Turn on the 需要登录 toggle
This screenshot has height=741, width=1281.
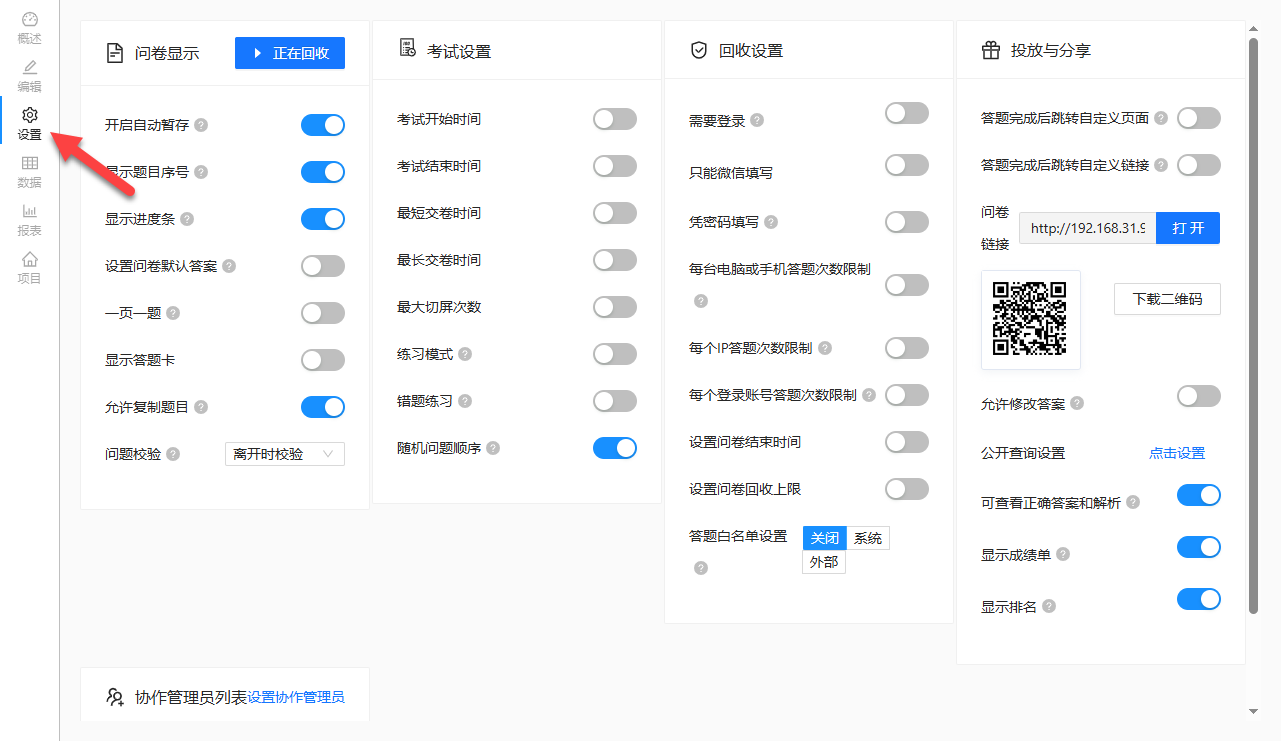[907, 114]
